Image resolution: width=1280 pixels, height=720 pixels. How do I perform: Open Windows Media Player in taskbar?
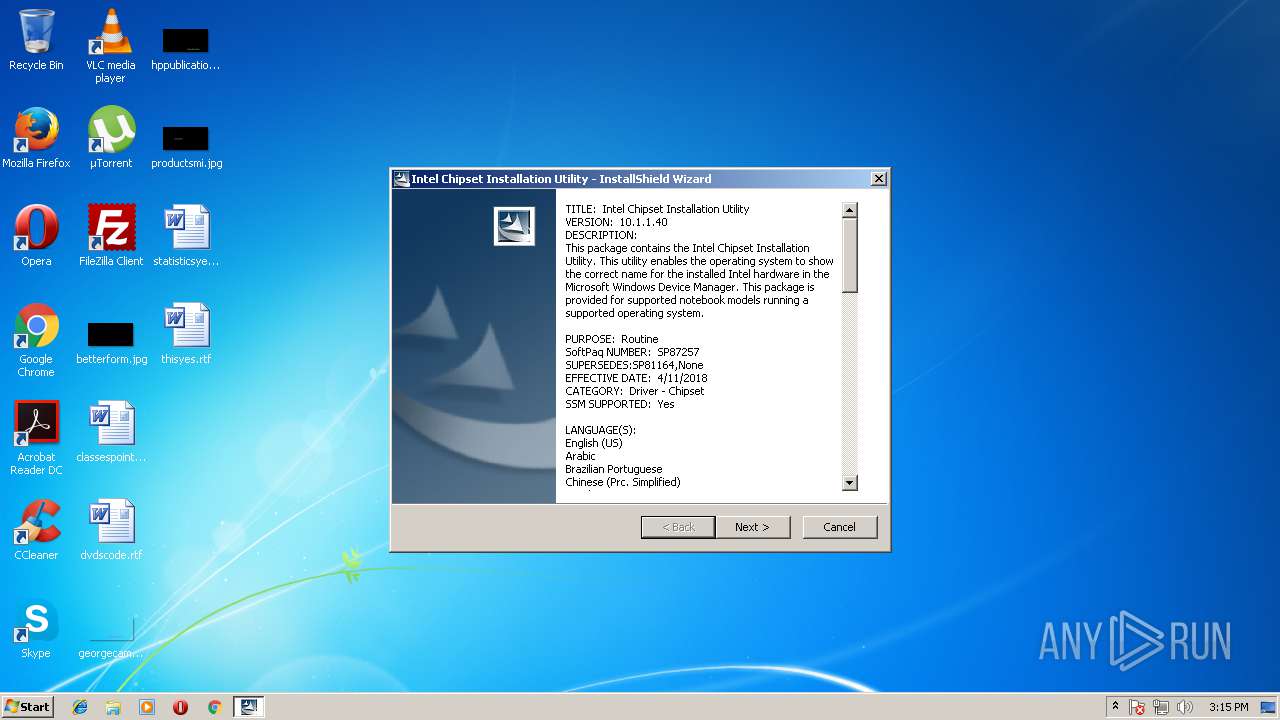click(x=147, y=707)
